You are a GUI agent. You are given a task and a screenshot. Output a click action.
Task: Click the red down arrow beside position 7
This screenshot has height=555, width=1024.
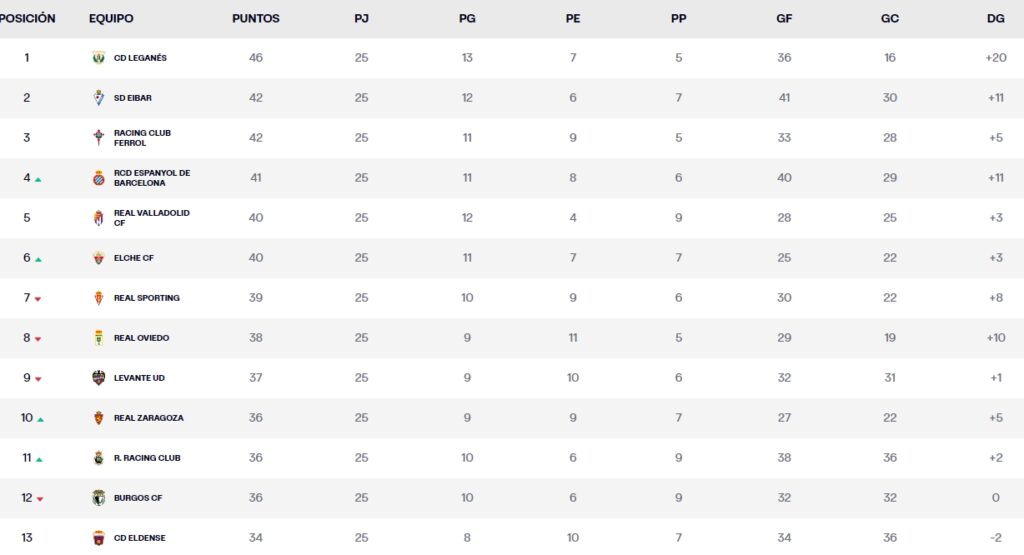(x=38, y=300)
